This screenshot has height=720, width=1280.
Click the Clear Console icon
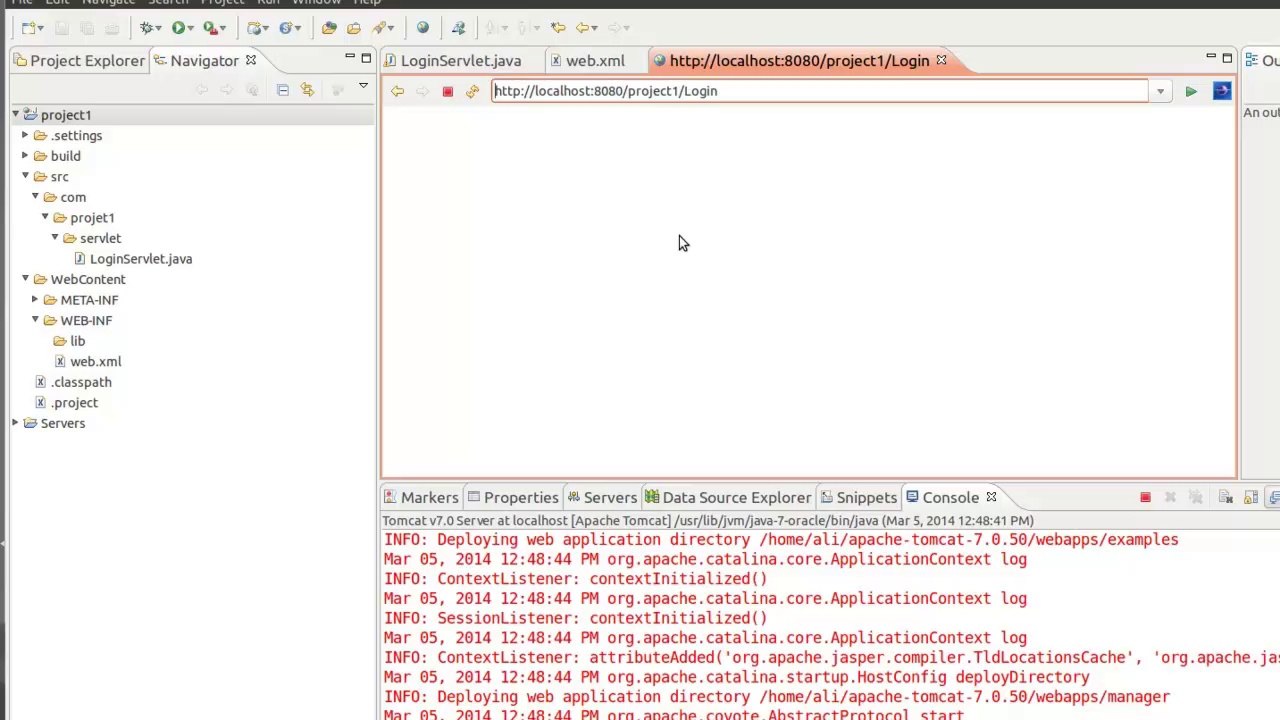tap(1225, 497)
